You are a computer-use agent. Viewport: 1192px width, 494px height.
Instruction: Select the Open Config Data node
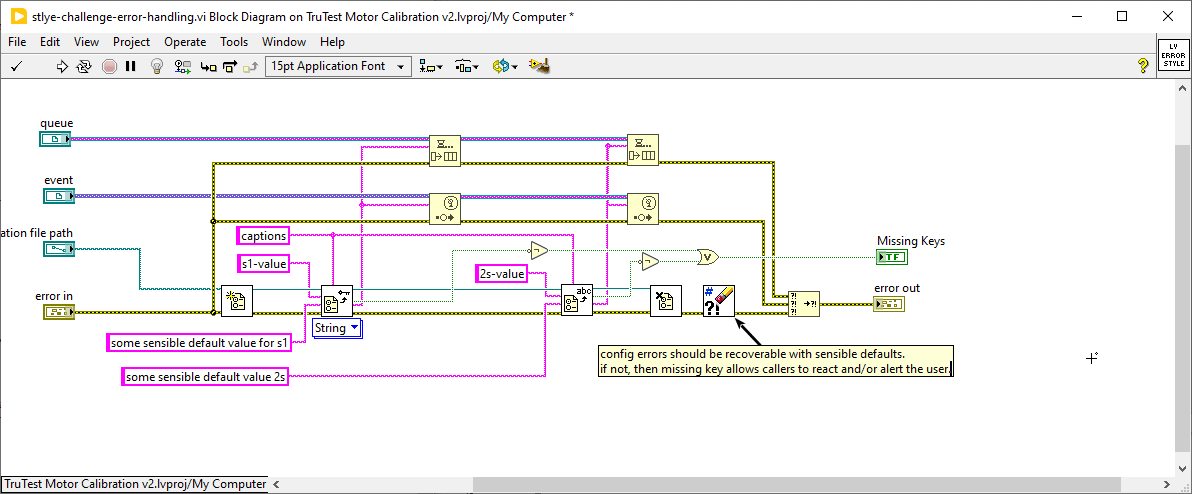pos(236,300)
